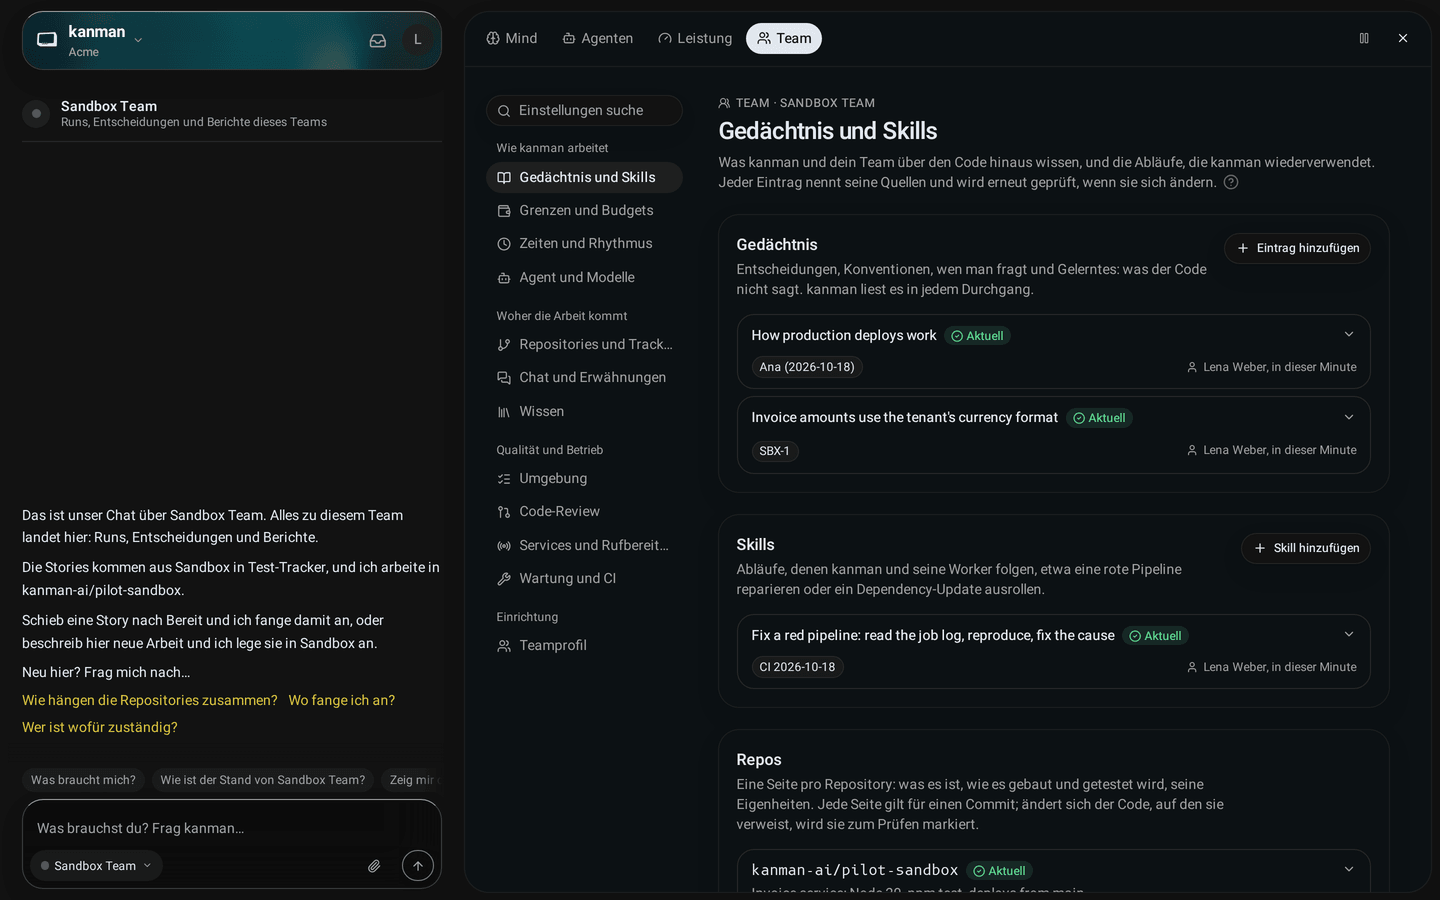The height and width of the screenshot is (900, 1440).
Task: Open link Wie hängen die Repositories zusammen?
Action: [150, 700]
